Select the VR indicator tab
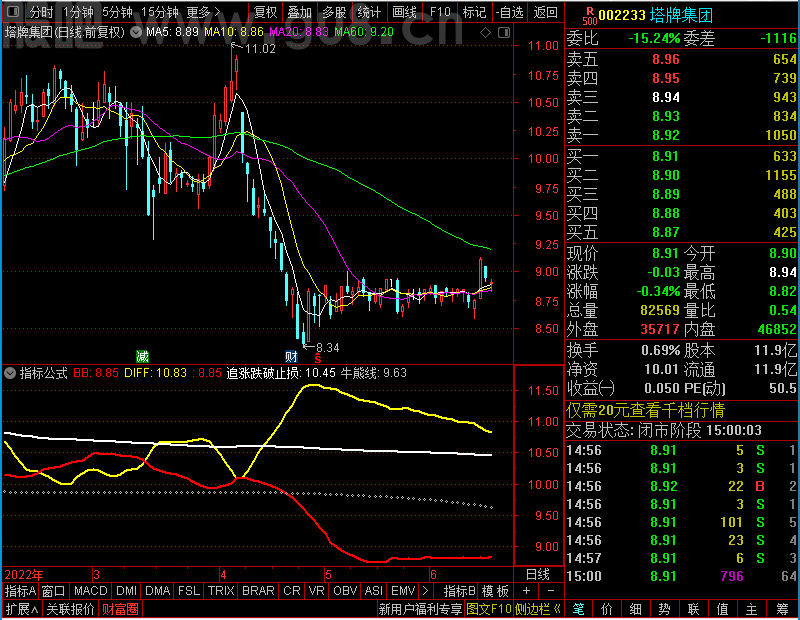The height and width of the screenshot is (620, 800). click(317, 591)
